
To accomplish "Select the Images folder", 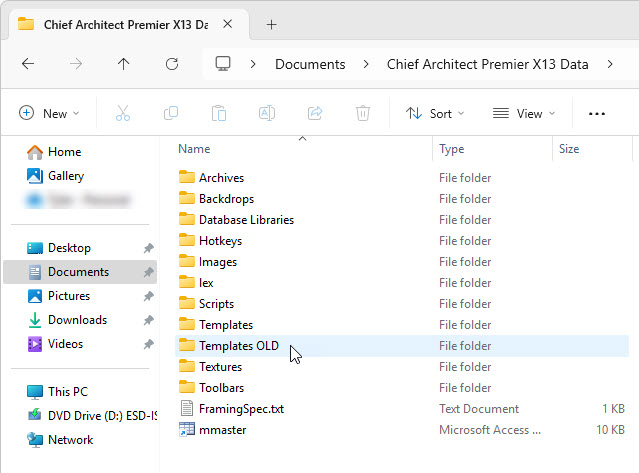I will pos(401,262).
